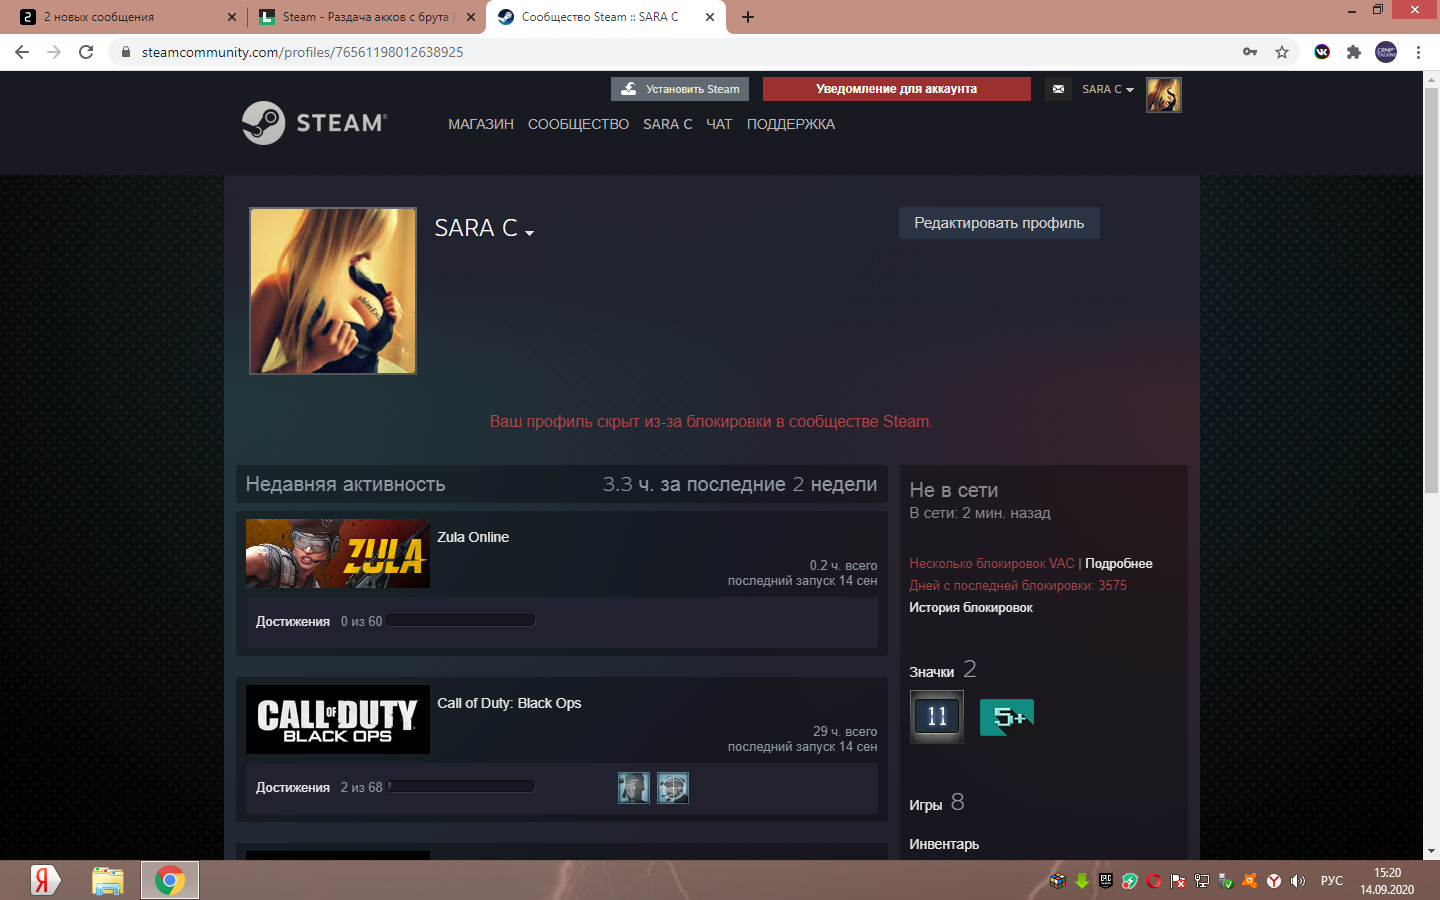Open the 'Подробнее' VAC ban link
1440x900 pixels.
[1119, 564]
